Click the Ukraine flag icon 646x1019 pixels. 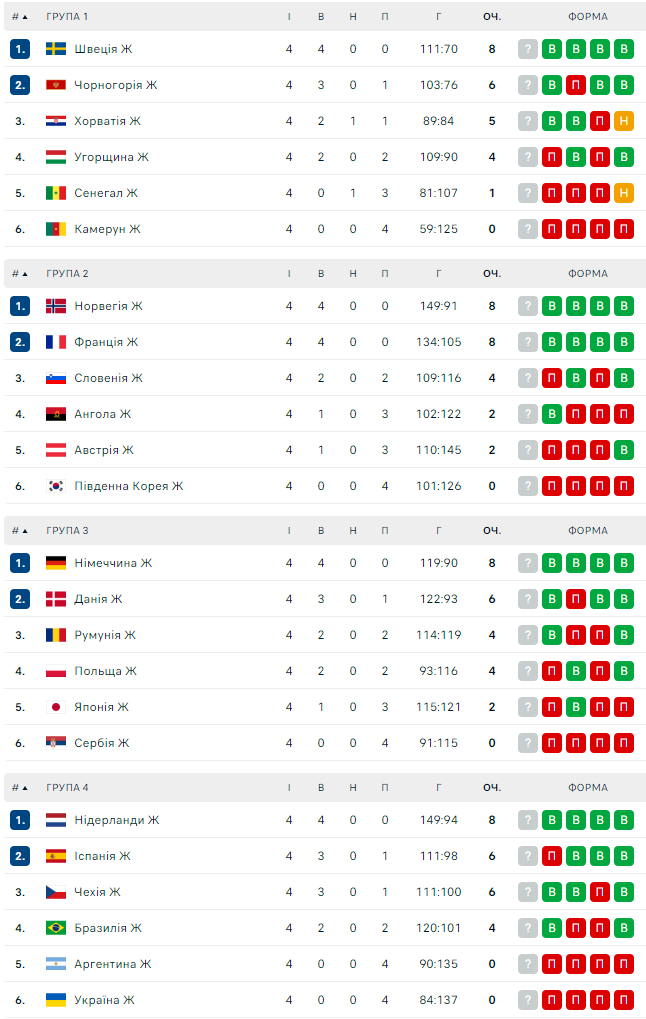tap(56, 1000)
